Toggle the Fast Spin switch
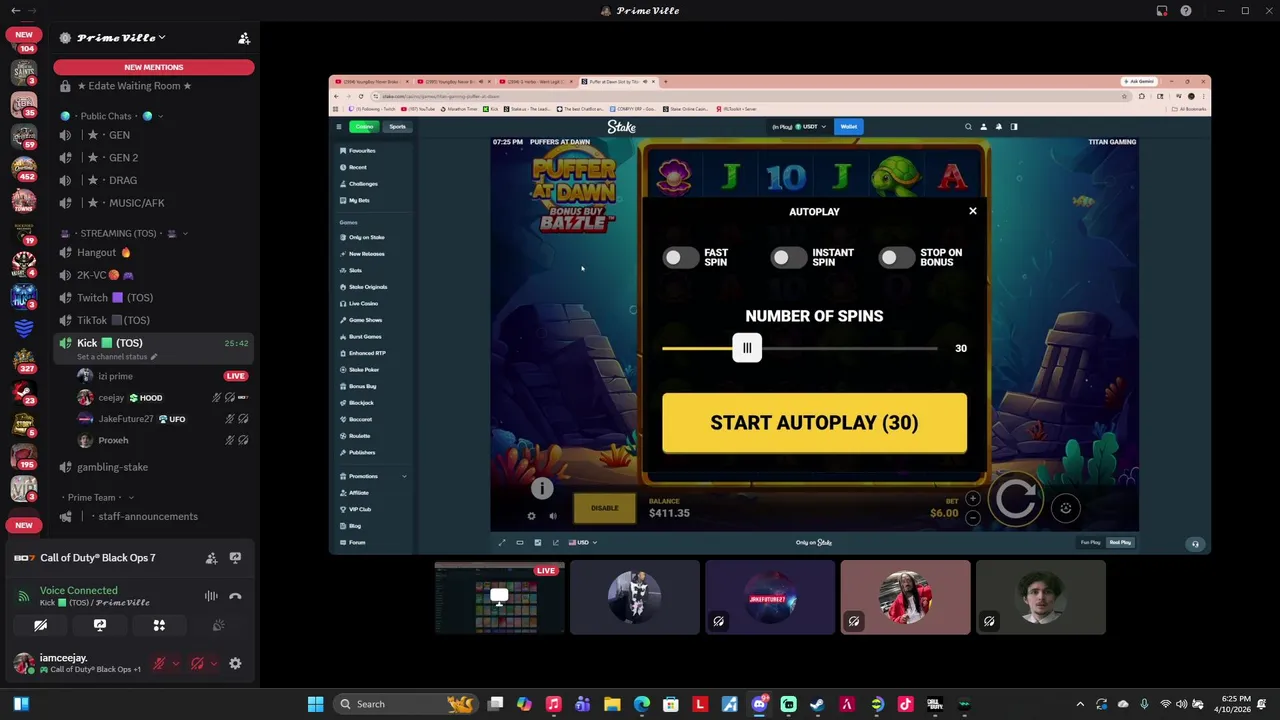Screen dimensions: 1280x720 pos(680,258)
